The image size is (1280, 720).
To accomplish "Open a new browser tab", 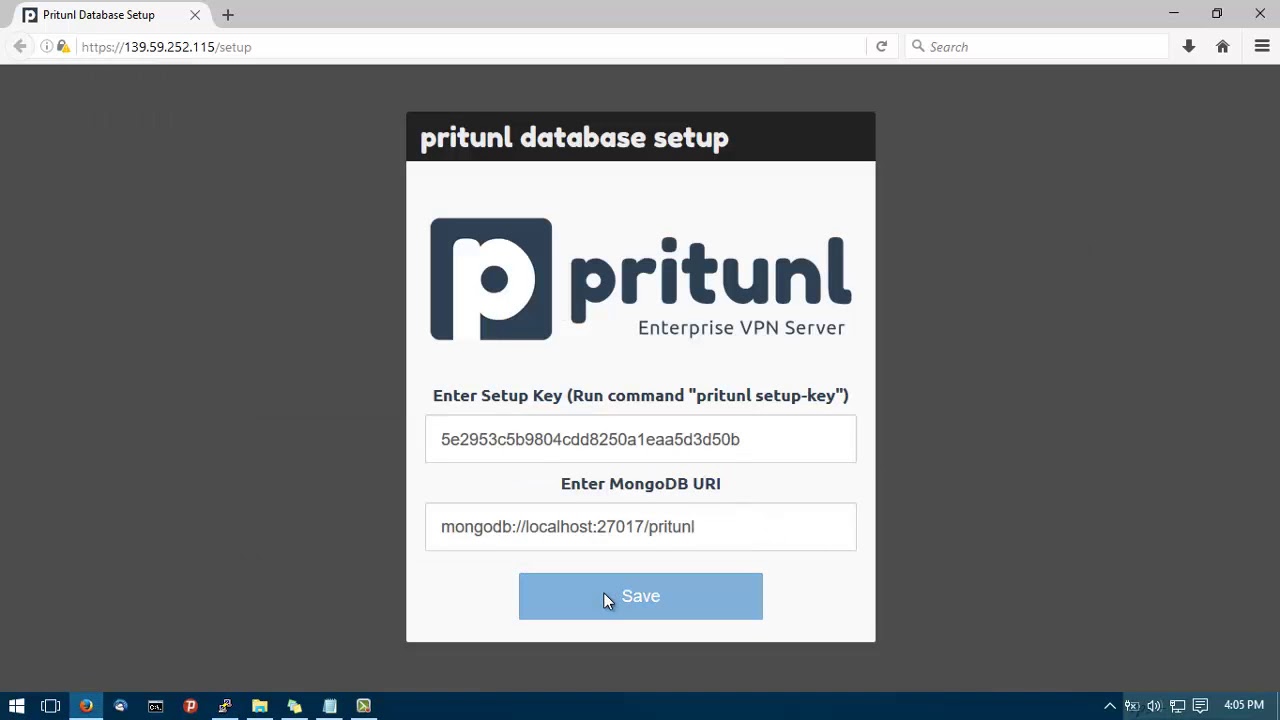I will pyautogui.click(x=228, y=15).
